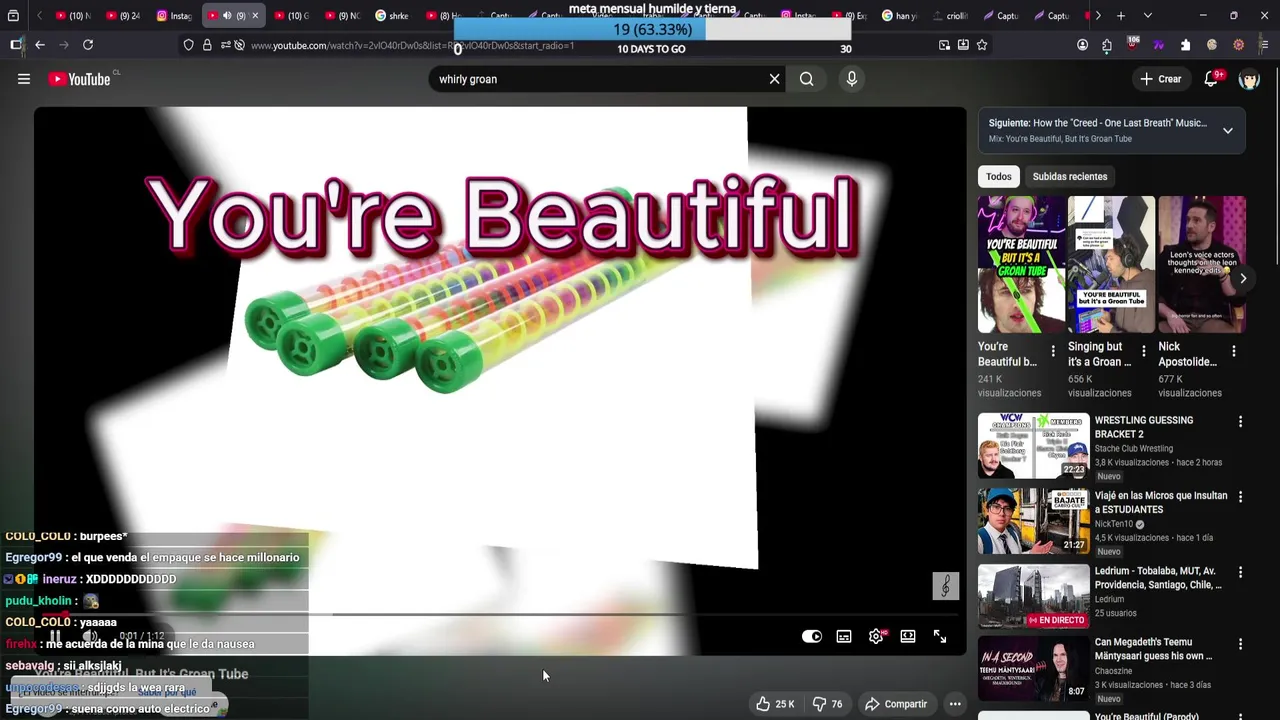Switch to the han y browser tab

click(x=900, y=16)
